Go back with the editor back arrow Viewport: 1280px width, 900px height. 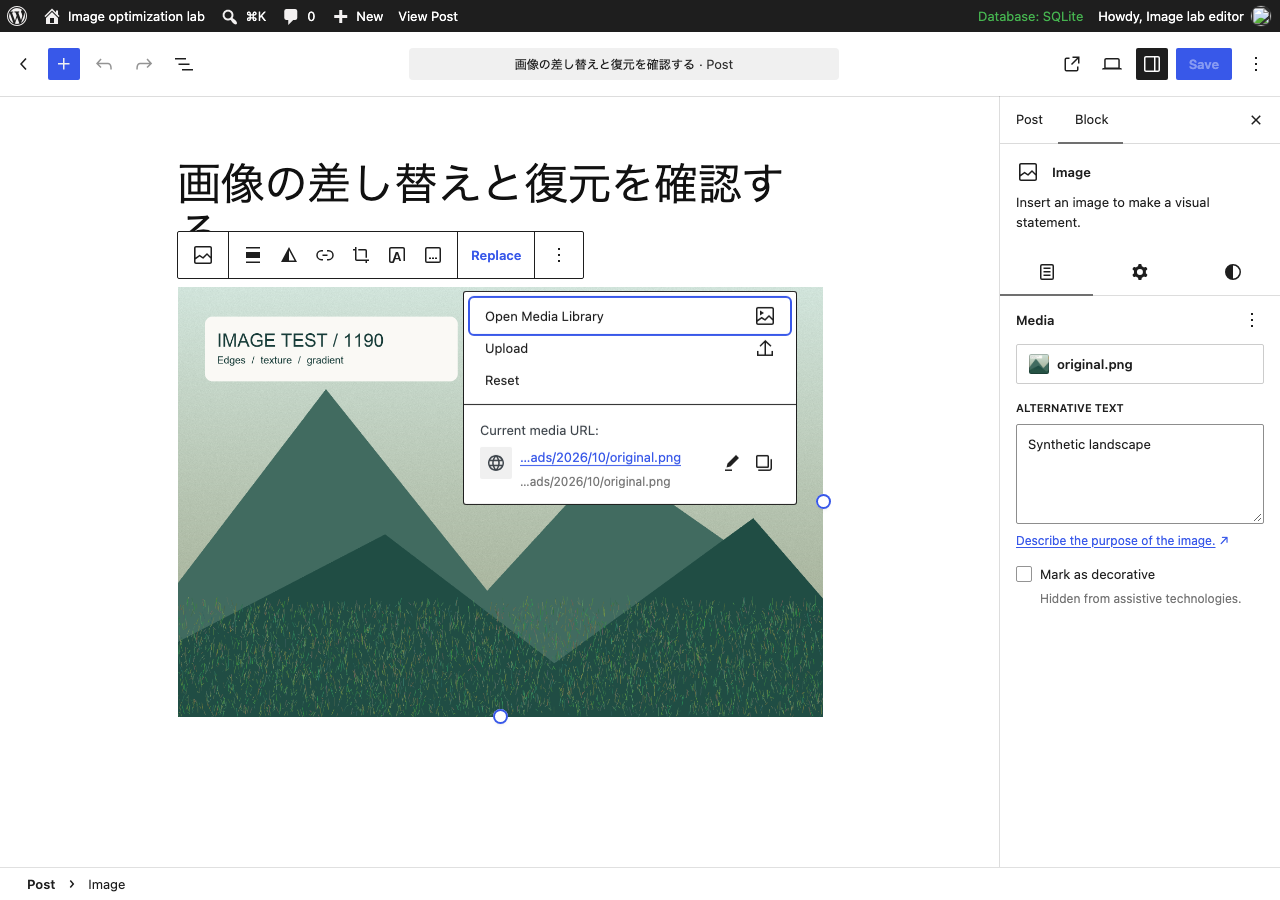[24, 64]
